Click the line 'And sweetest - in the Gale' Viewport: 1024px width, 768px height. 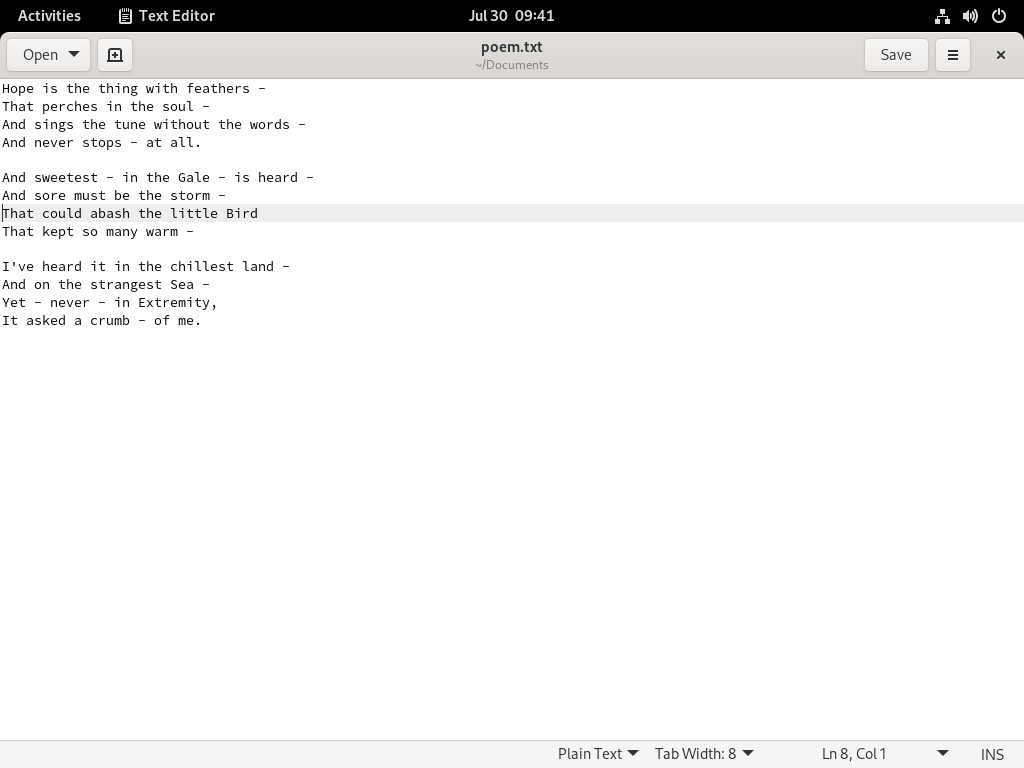coord(158,178)
